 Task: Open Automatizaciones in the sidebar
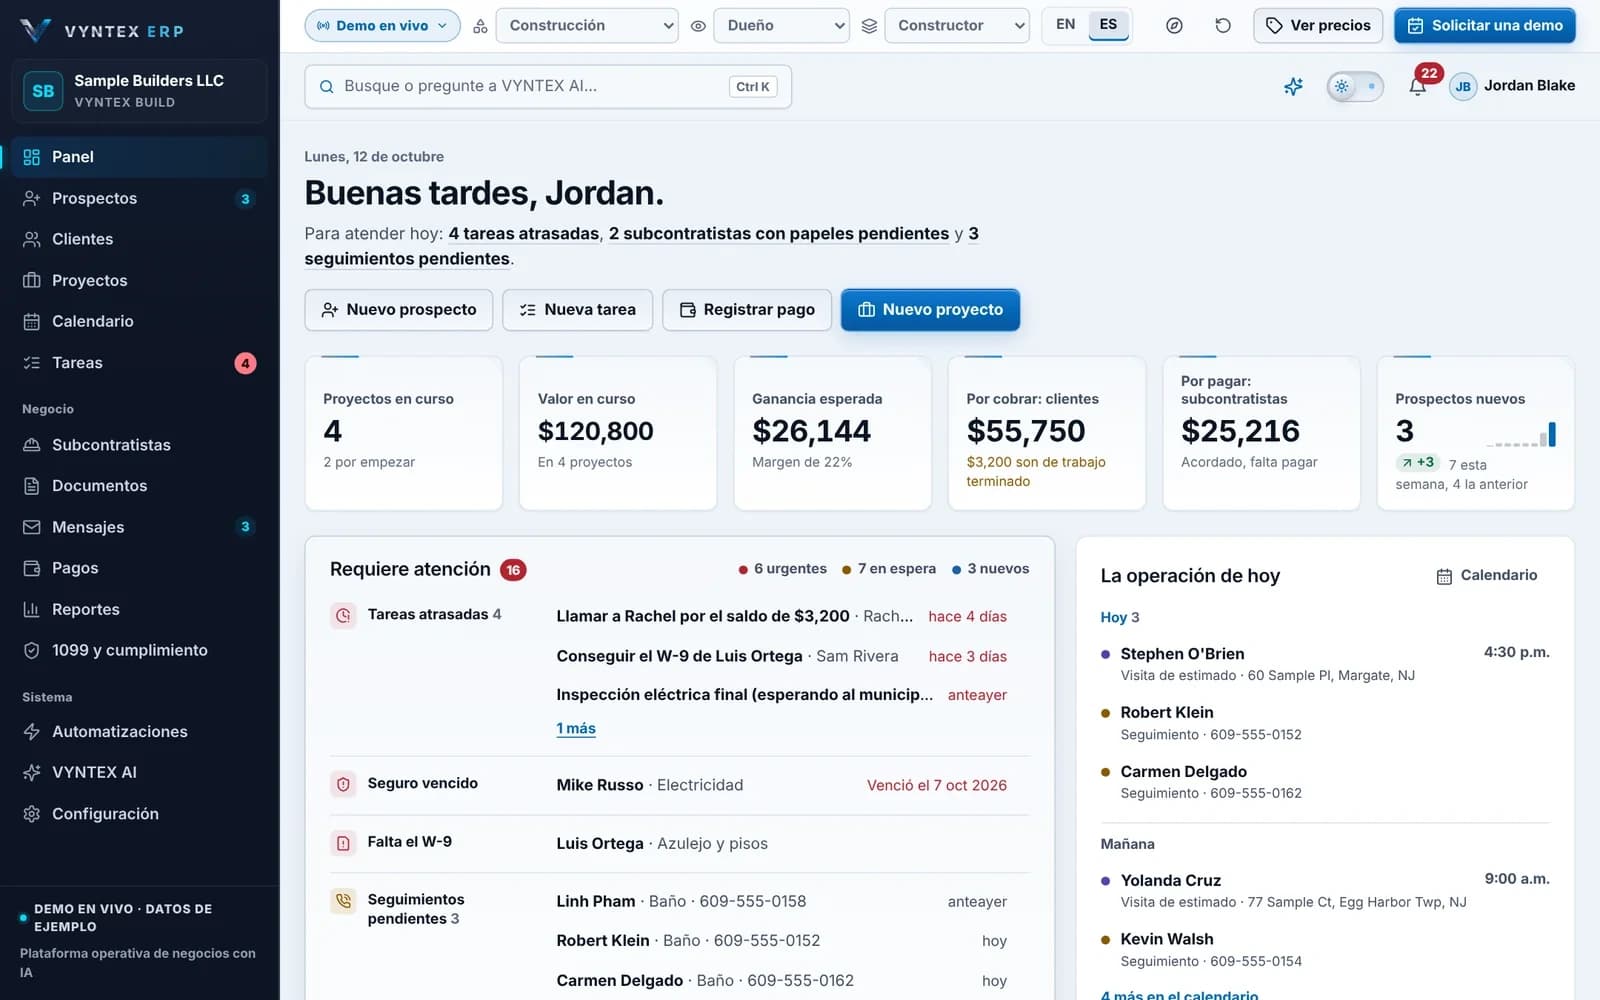click(x=139, y=732)
